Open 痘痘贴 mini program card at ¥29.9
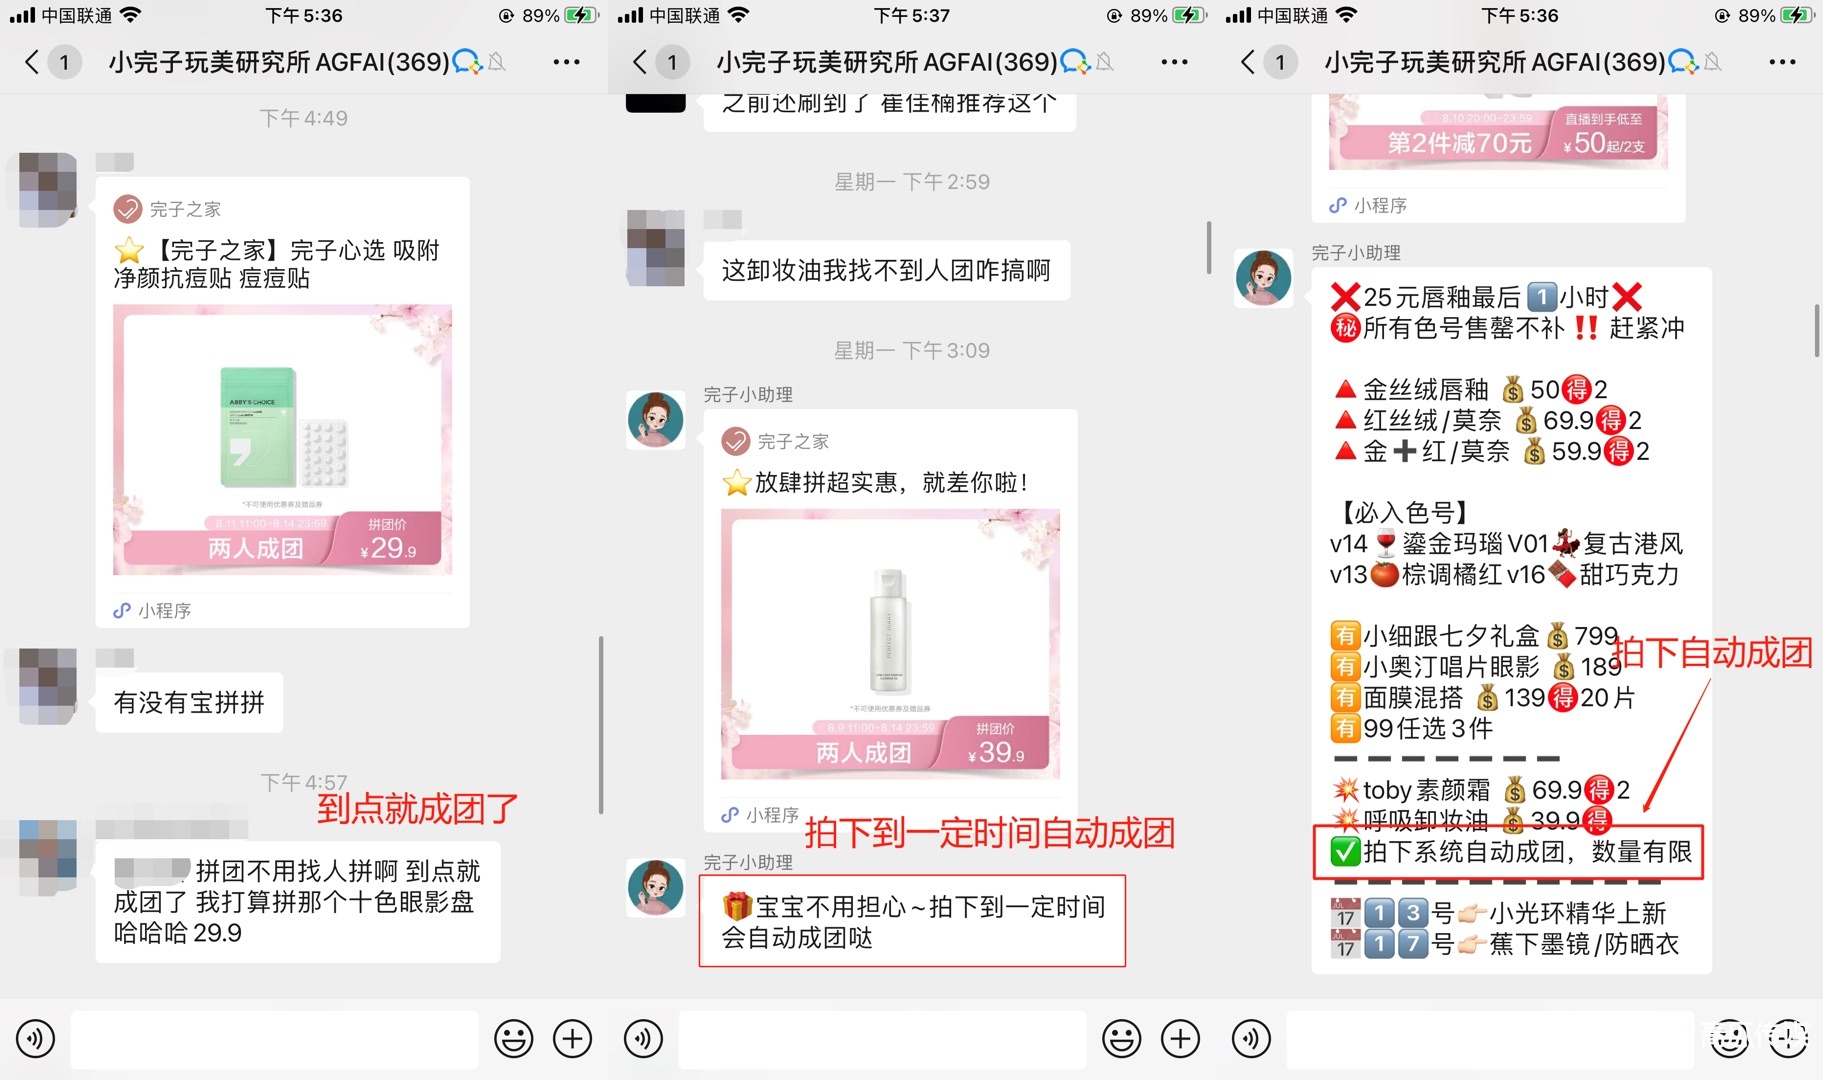 (x=282, y=440)
